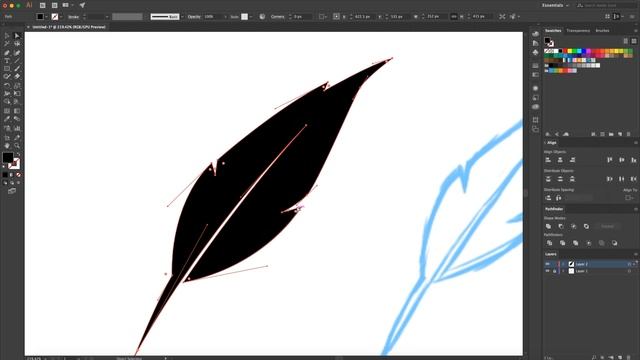
Task: Select the Untitled-1 document tab
Action: click(69, 27)
